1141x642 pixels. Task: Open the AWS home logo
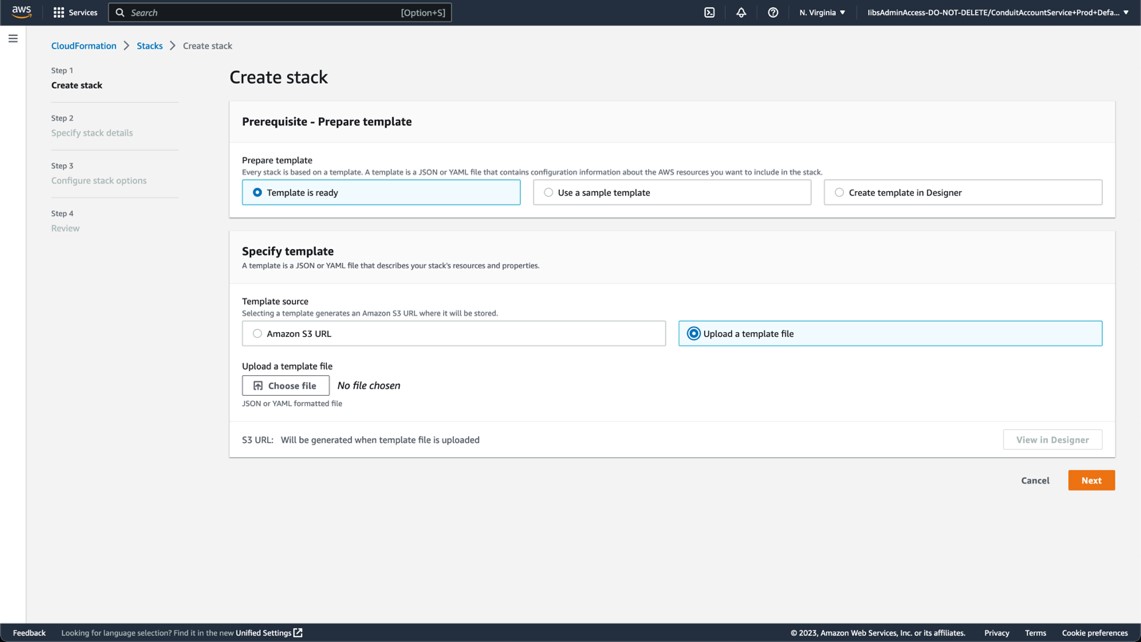[x=21, y=12]
